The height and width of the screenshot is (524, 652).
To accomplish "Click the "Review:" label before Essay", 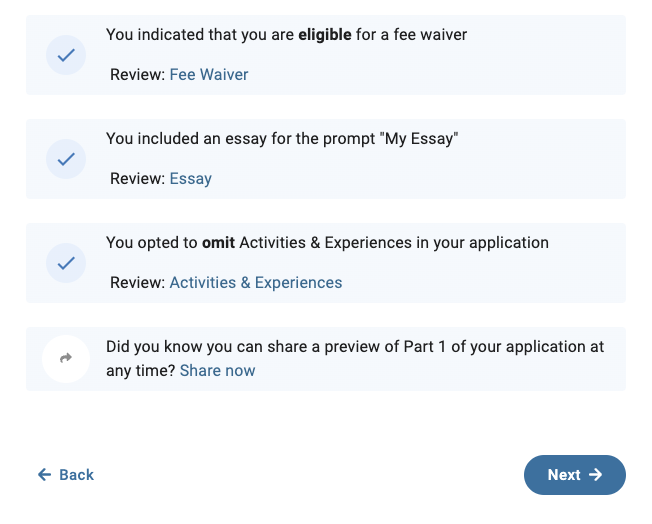I will click(x=138, y=179).
